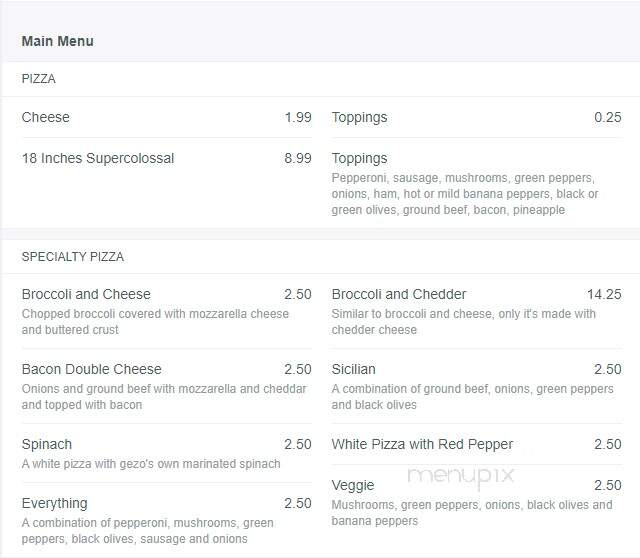Viewport: 640px width, 558px height.
Task: Select the Sicilian pizza item
Action: [477, 387]
